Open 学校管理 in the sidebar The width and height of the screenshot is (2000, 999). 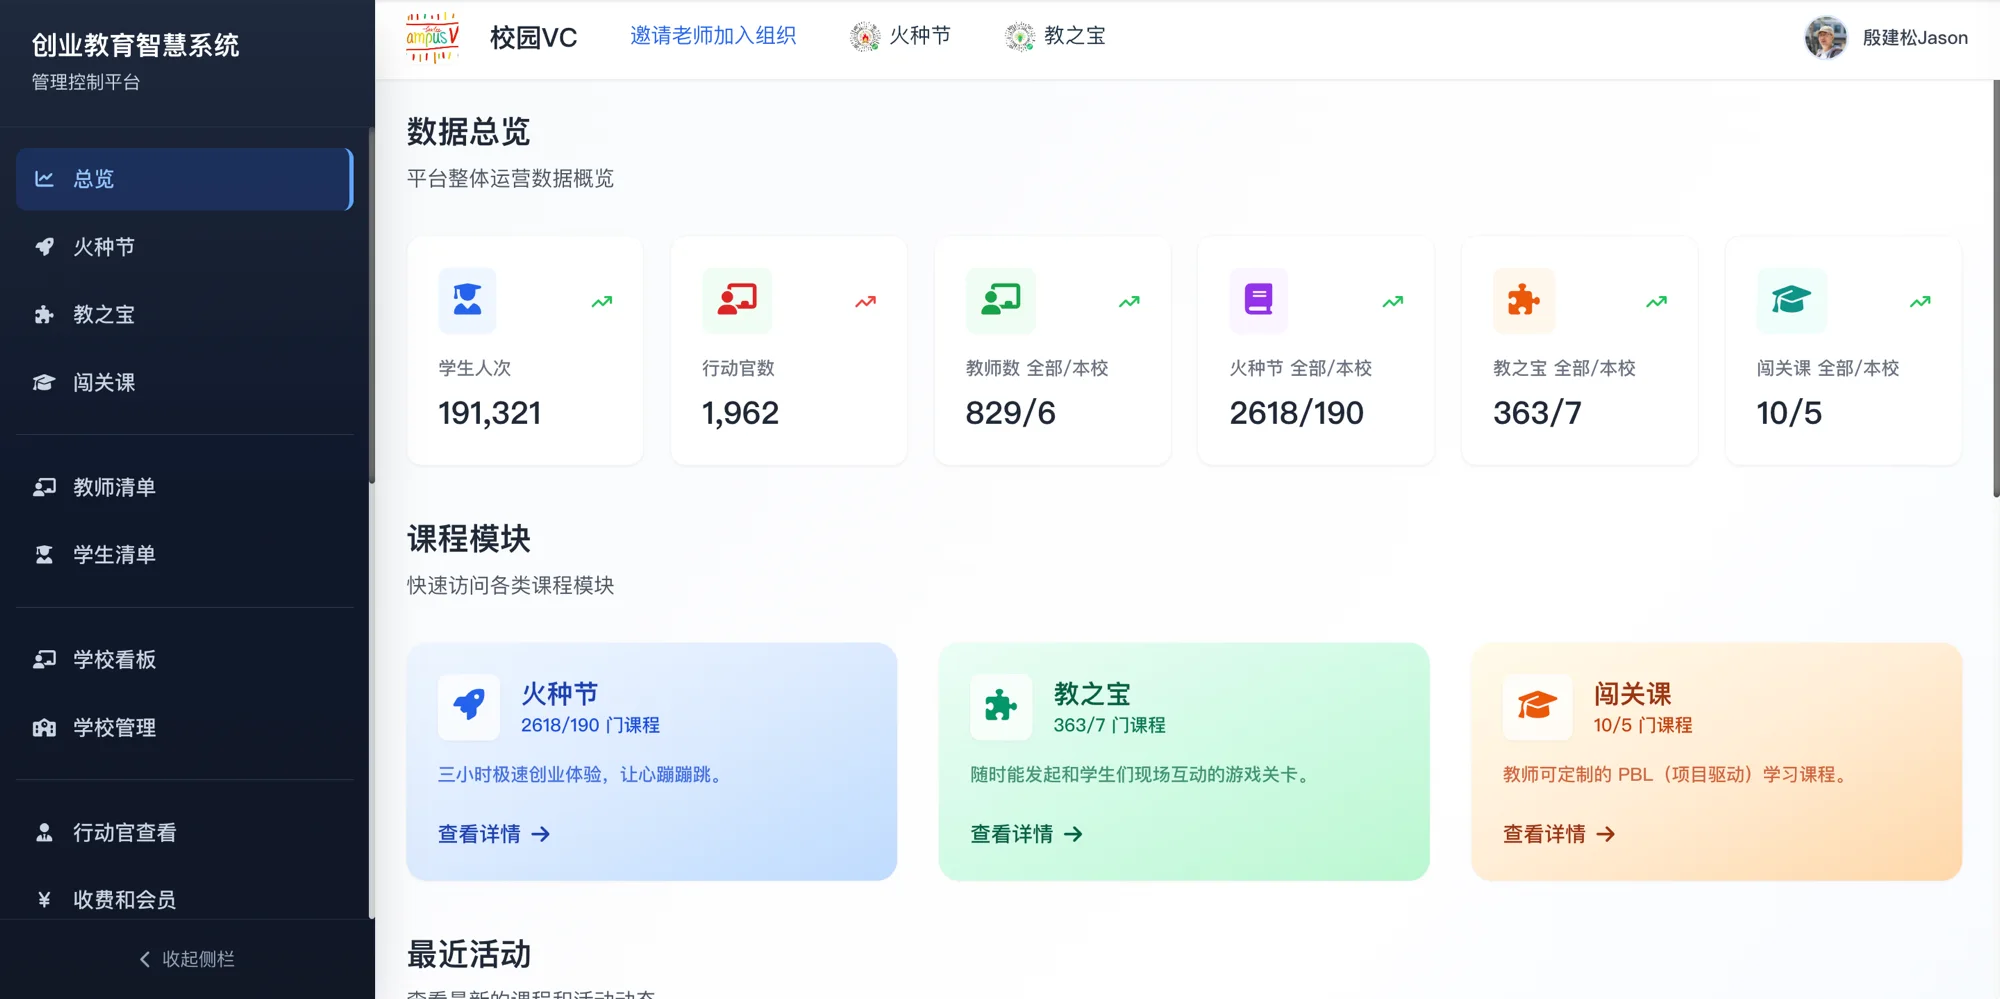(185, 728)
